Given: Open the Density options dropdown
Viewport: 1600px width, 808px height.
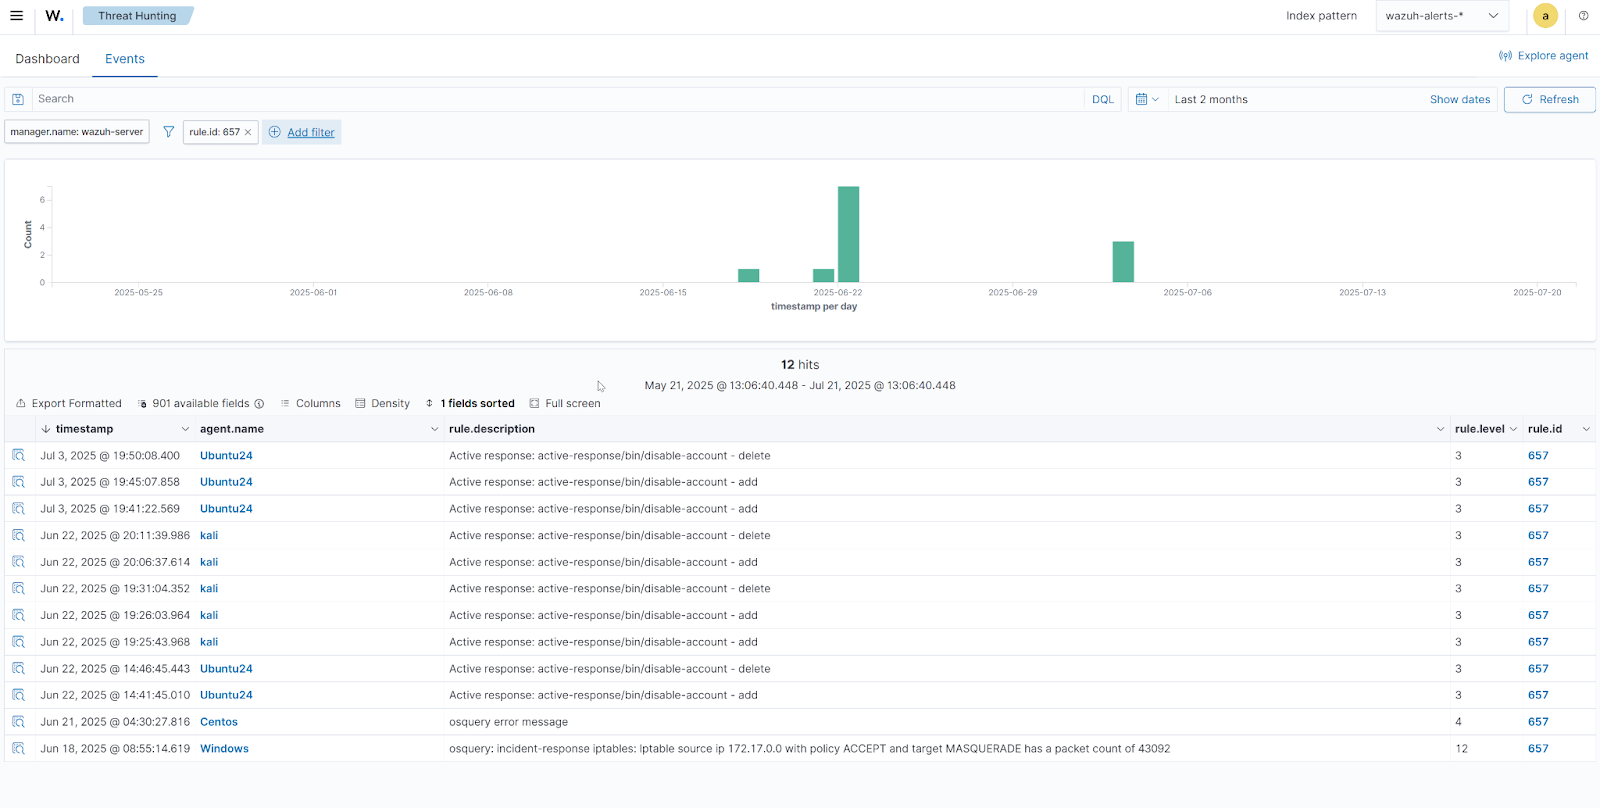Looking at the screenshot, I should 382,403.
